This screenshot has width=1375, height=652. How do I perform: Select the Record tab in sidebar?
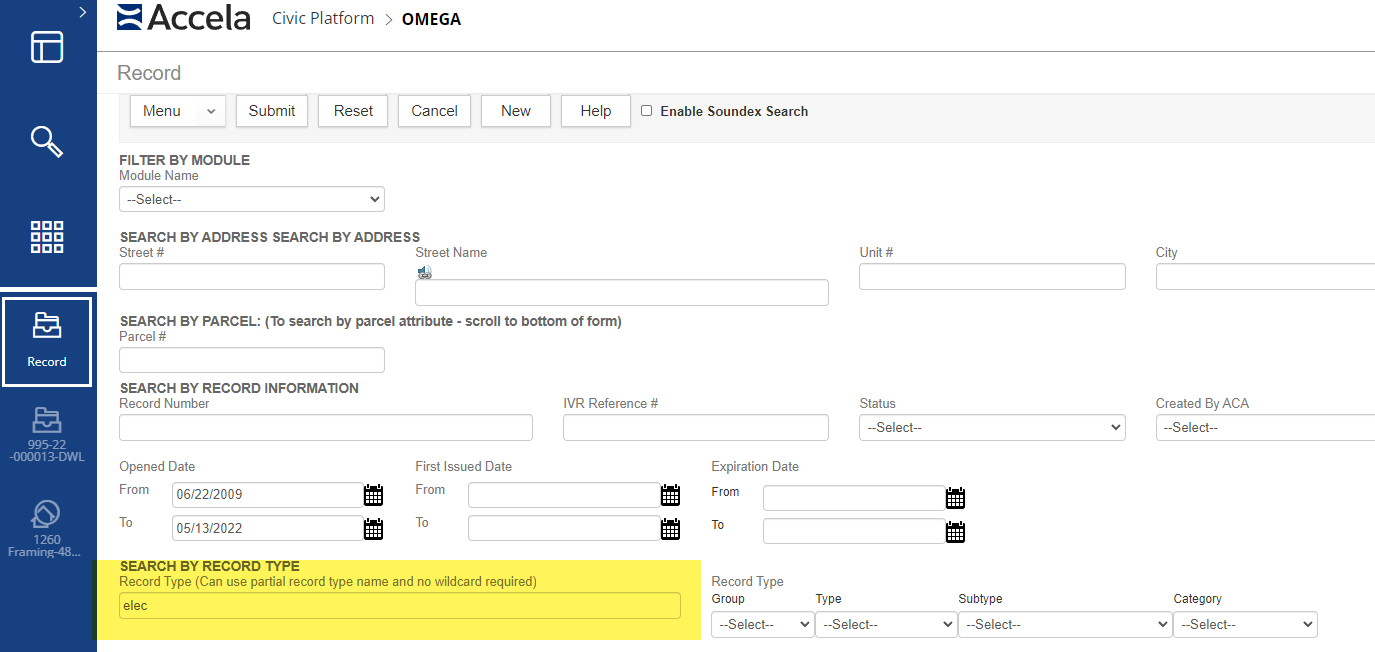click(47, 341)
